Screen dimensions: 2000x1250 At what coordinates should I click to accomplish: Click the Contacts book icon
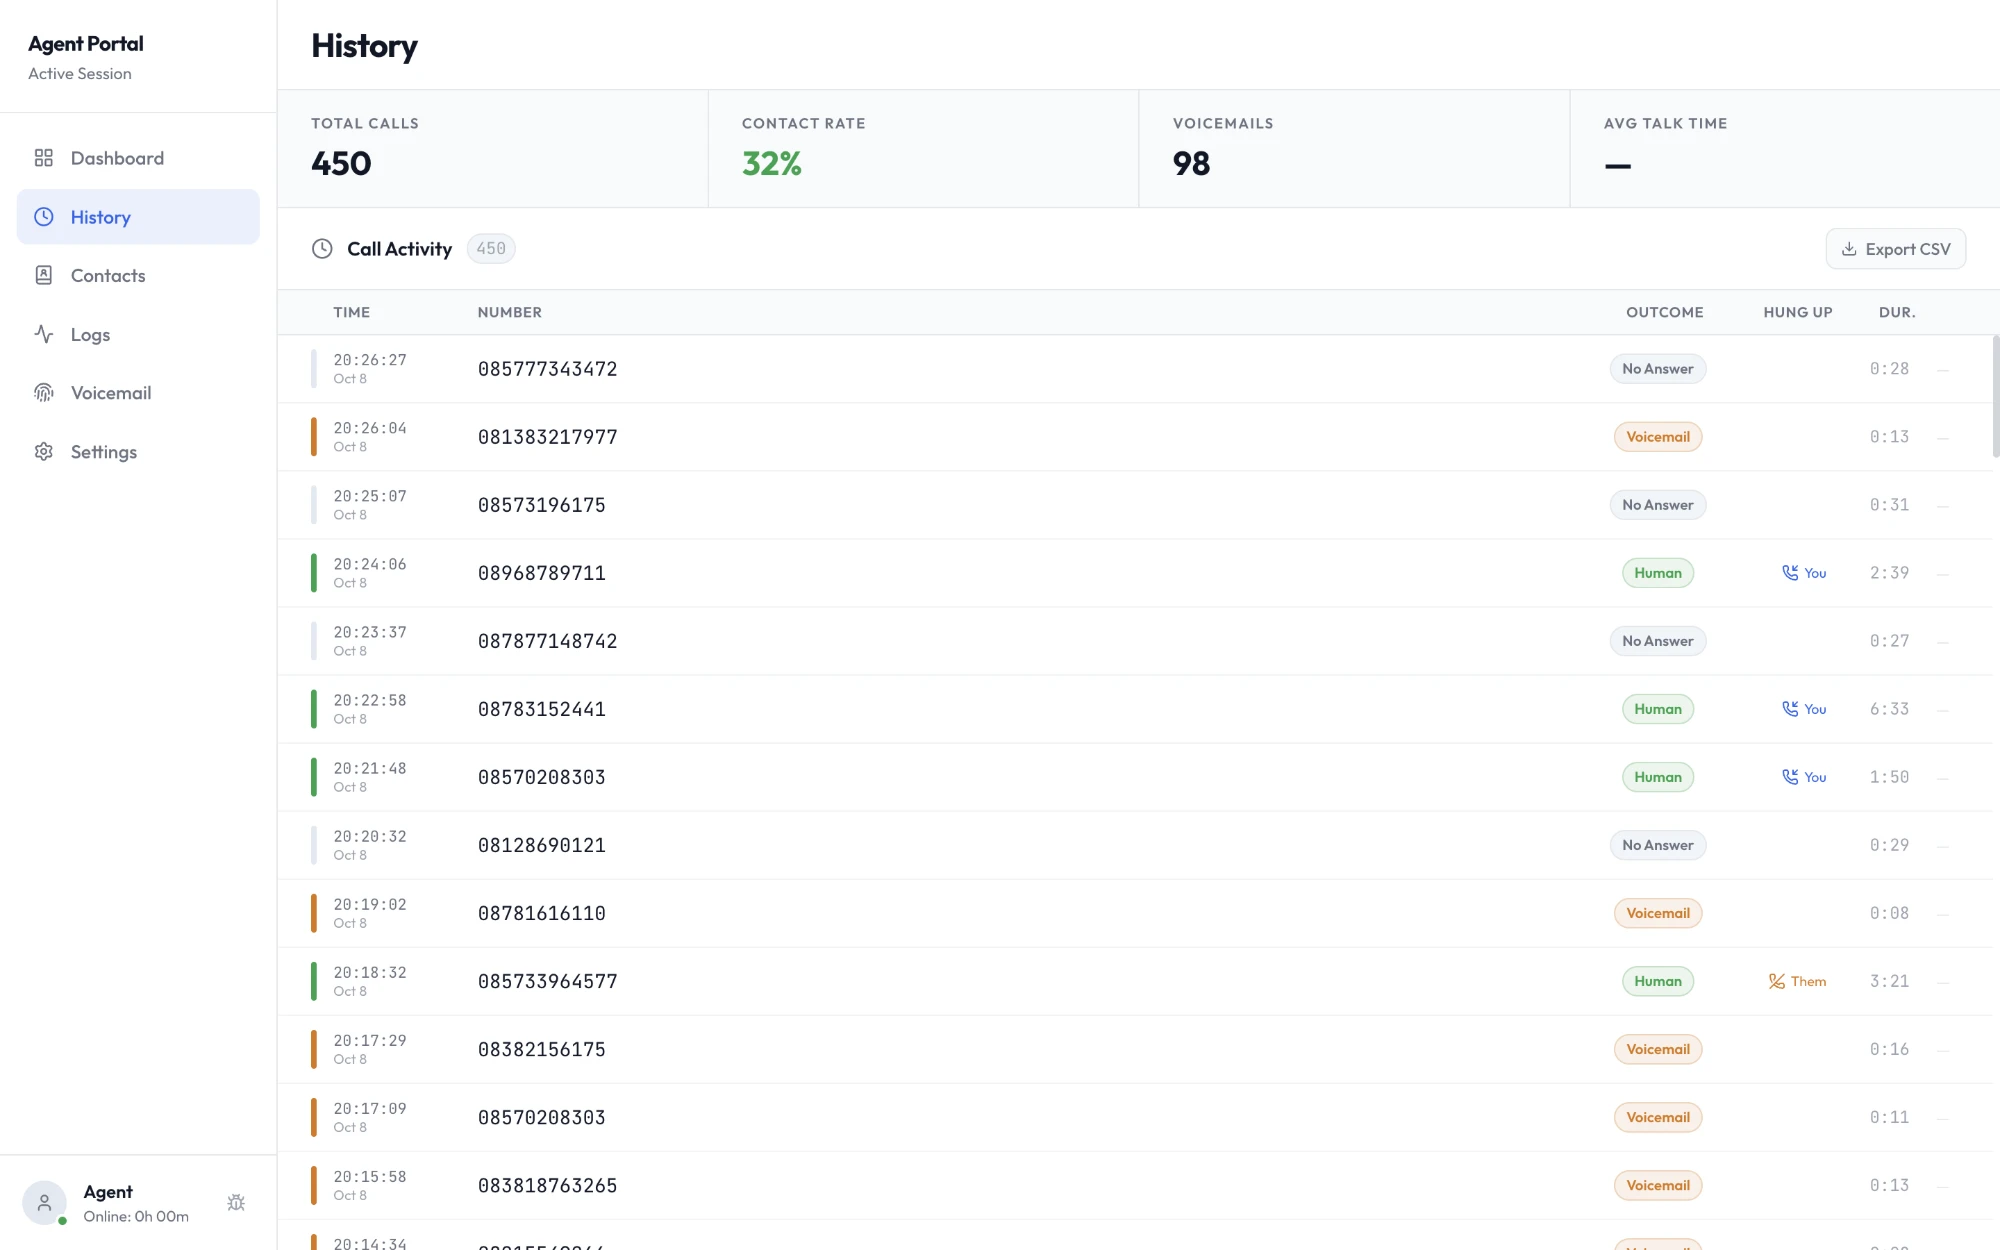(43, 275)
